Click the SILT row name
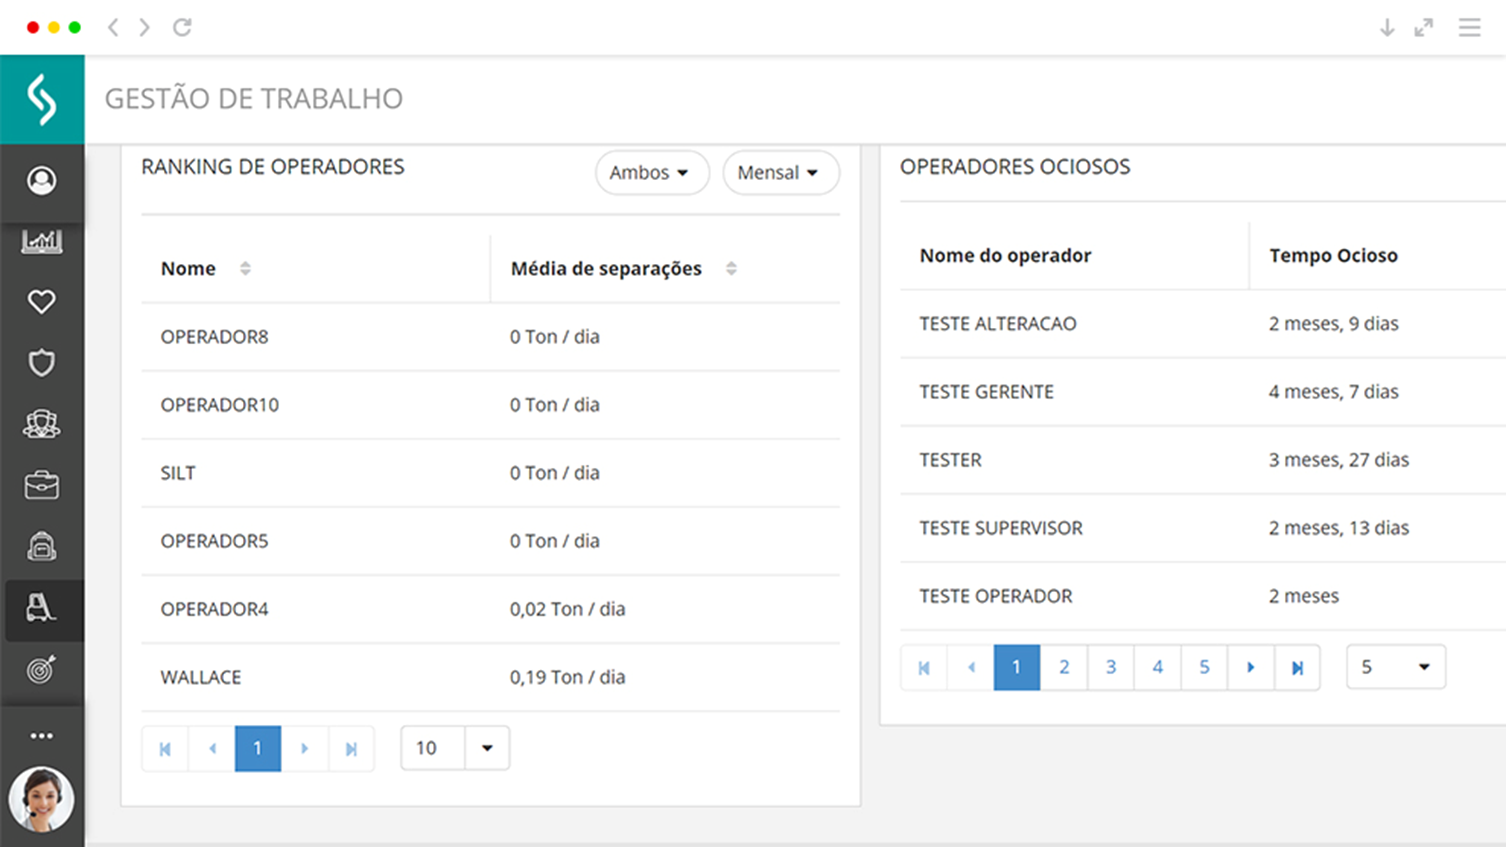Image resolution: width=1506 pixels, height=847 pixels. pyautogui.click(x=178, y=473)
